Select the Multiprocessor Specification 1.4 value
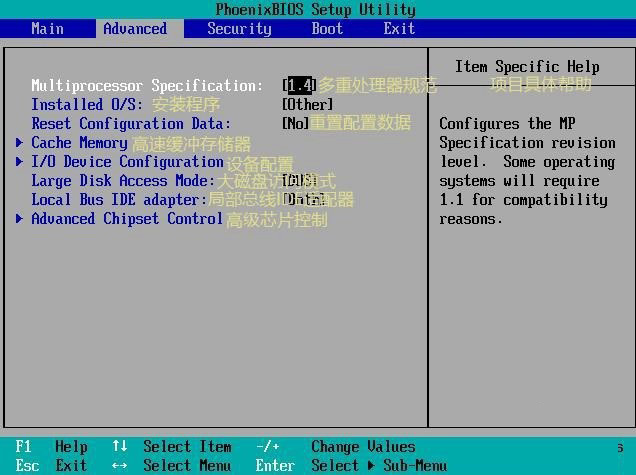Screen dimensions: 636x475 coord(299,86)
